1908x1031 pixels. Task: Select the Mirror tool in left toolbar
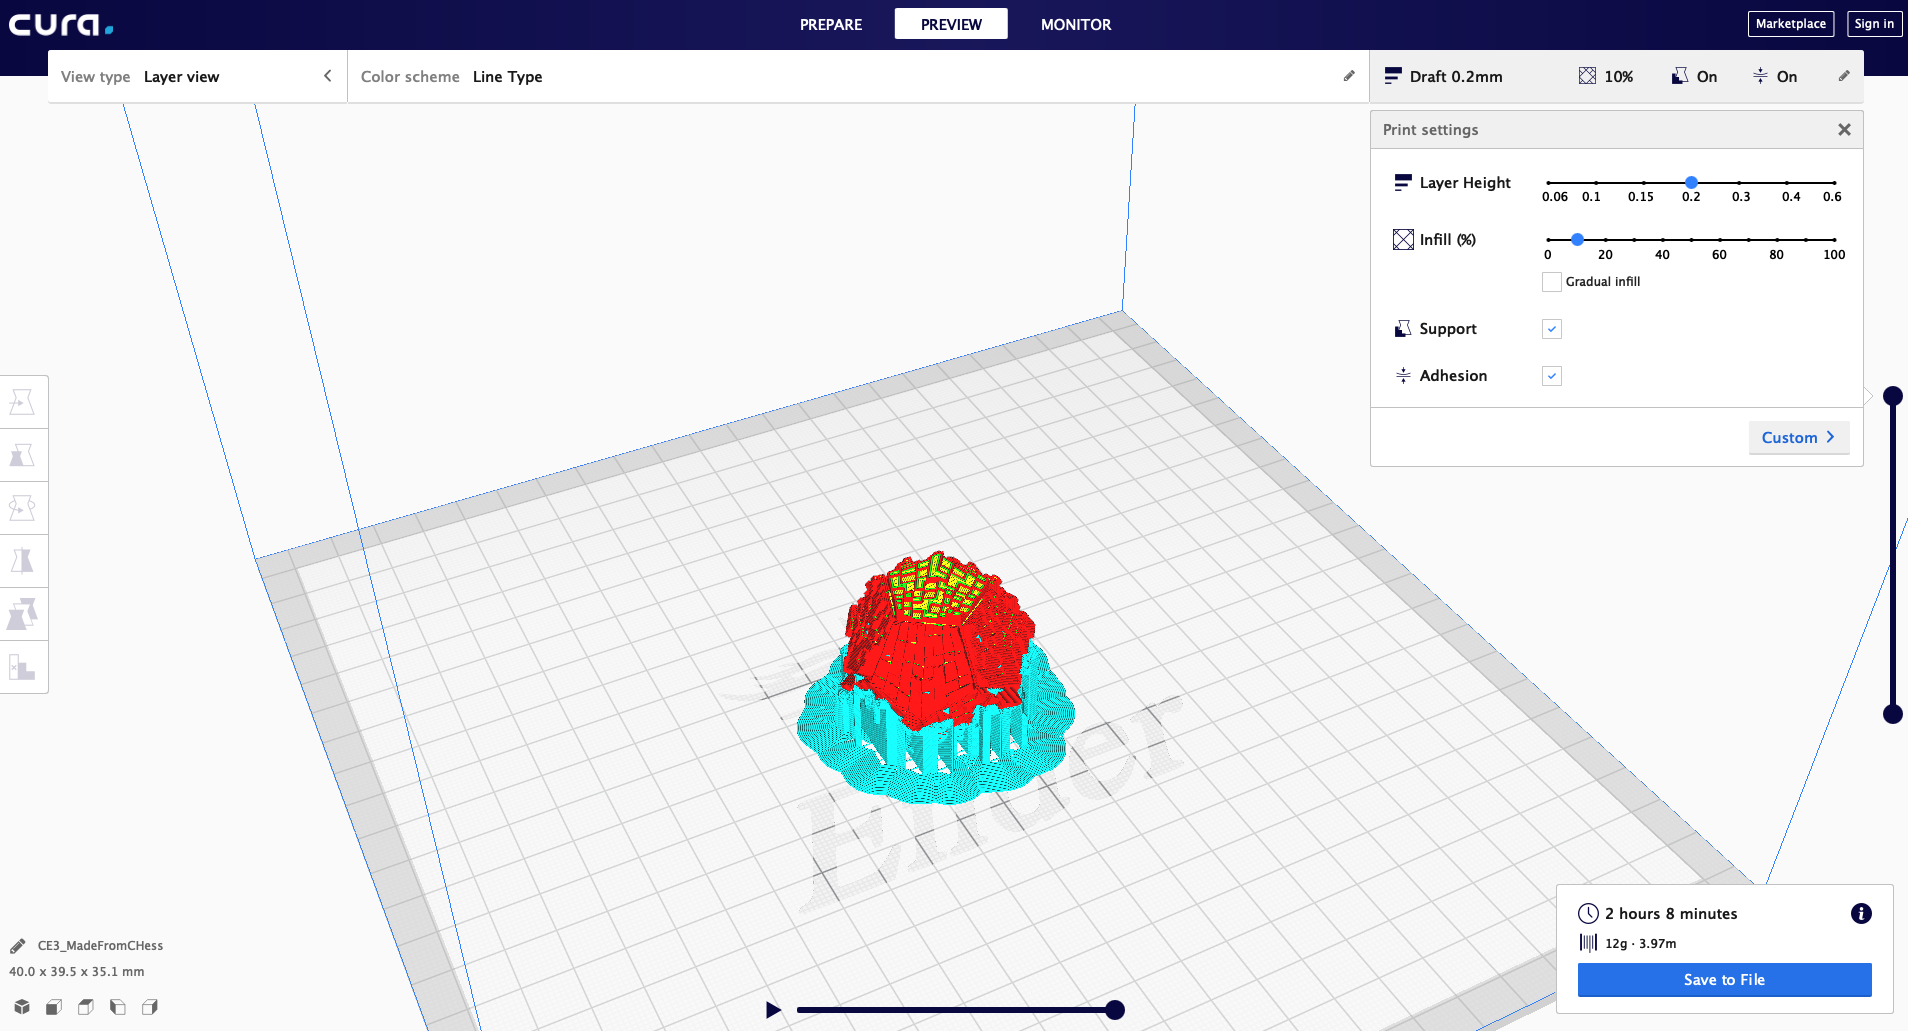pyautogui.click(x=22, y=561)
